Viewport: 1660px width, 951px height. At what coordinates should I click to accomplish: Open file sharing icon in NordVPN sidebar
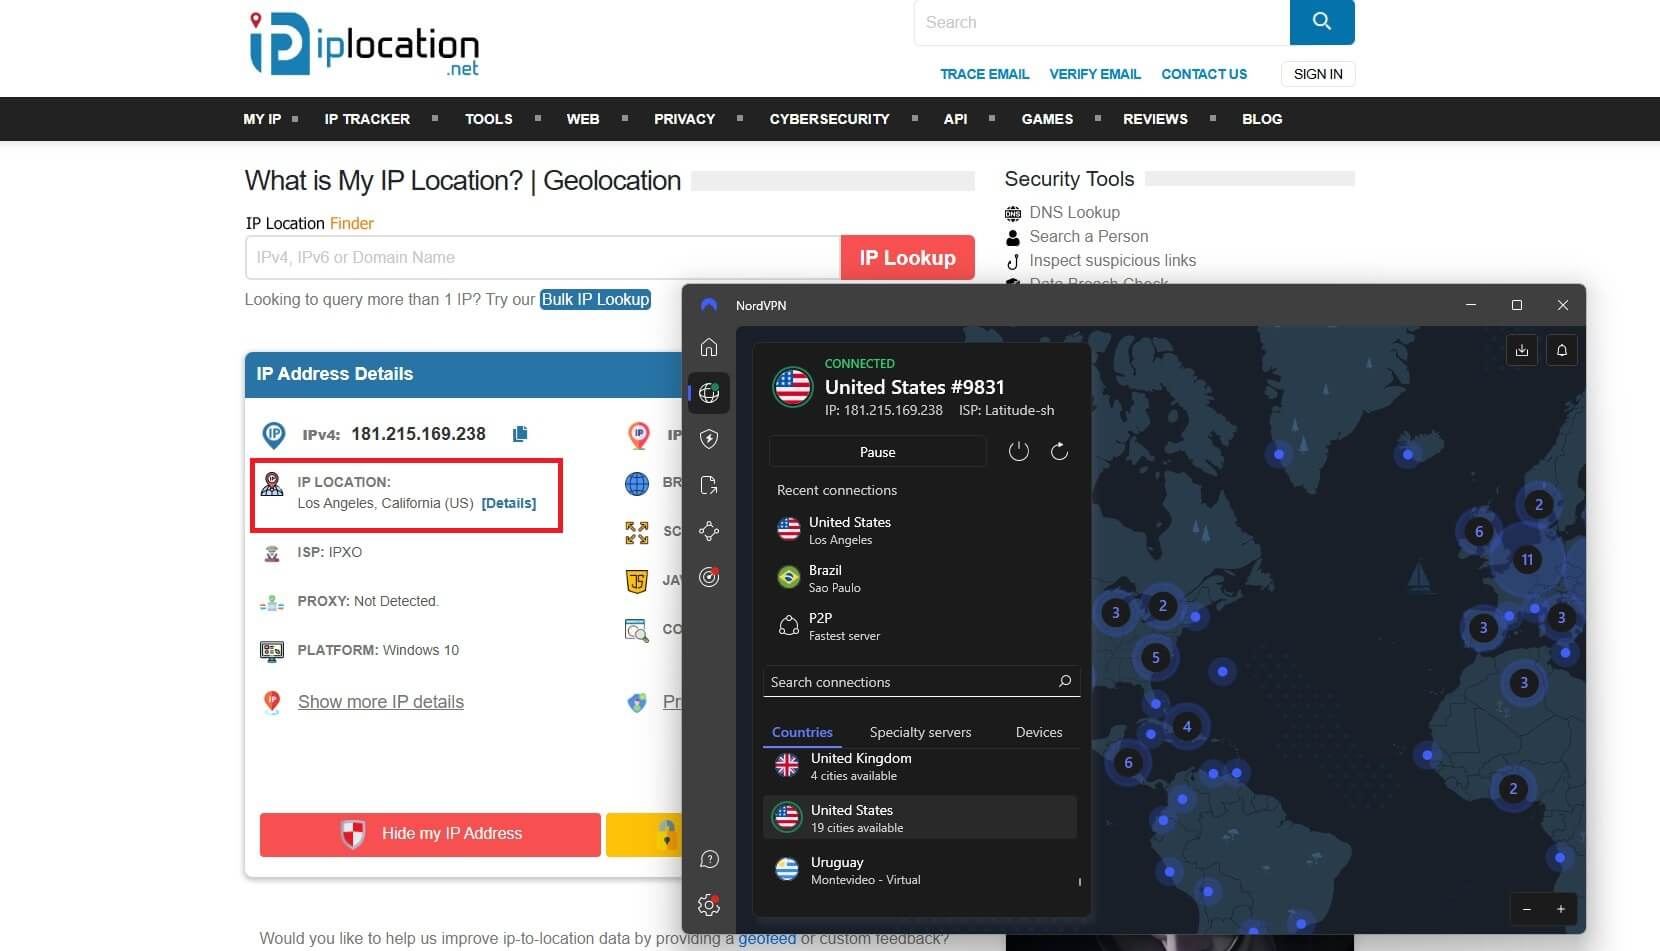[x=709, y=485]
